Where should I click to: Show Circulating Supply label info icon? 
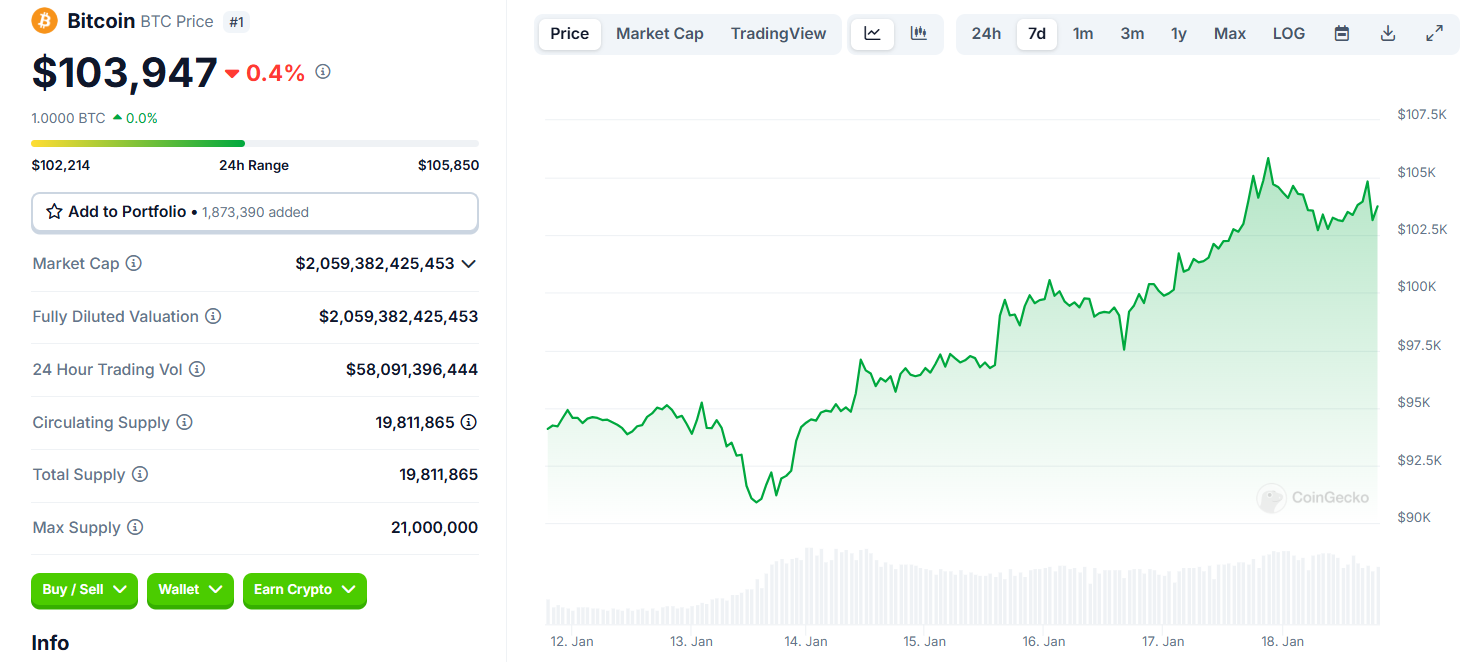coord(184,423)
